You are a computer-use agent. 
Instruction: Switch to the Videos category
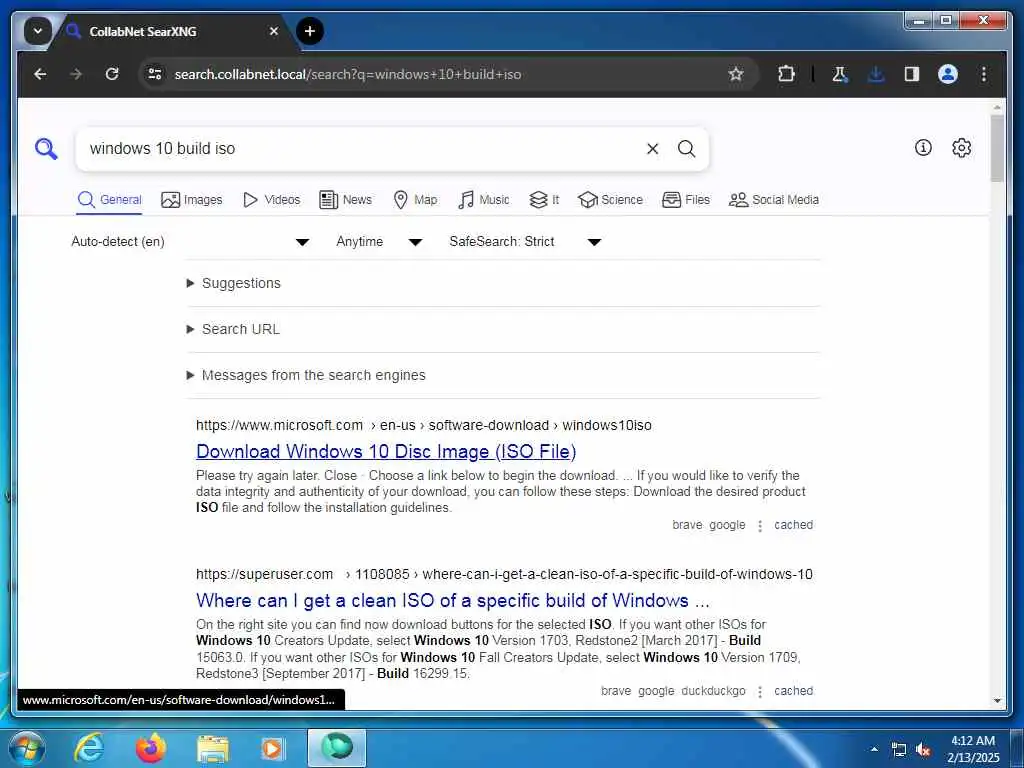pyautogui.click(x=272, y=200)
